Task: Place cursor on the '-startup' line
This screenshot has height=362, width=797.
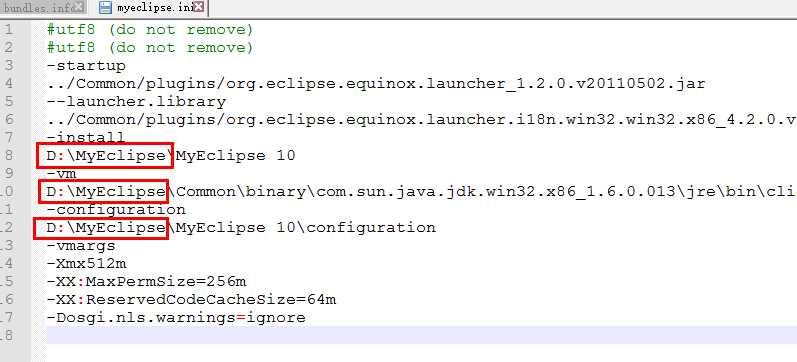Action: [86, 66]
